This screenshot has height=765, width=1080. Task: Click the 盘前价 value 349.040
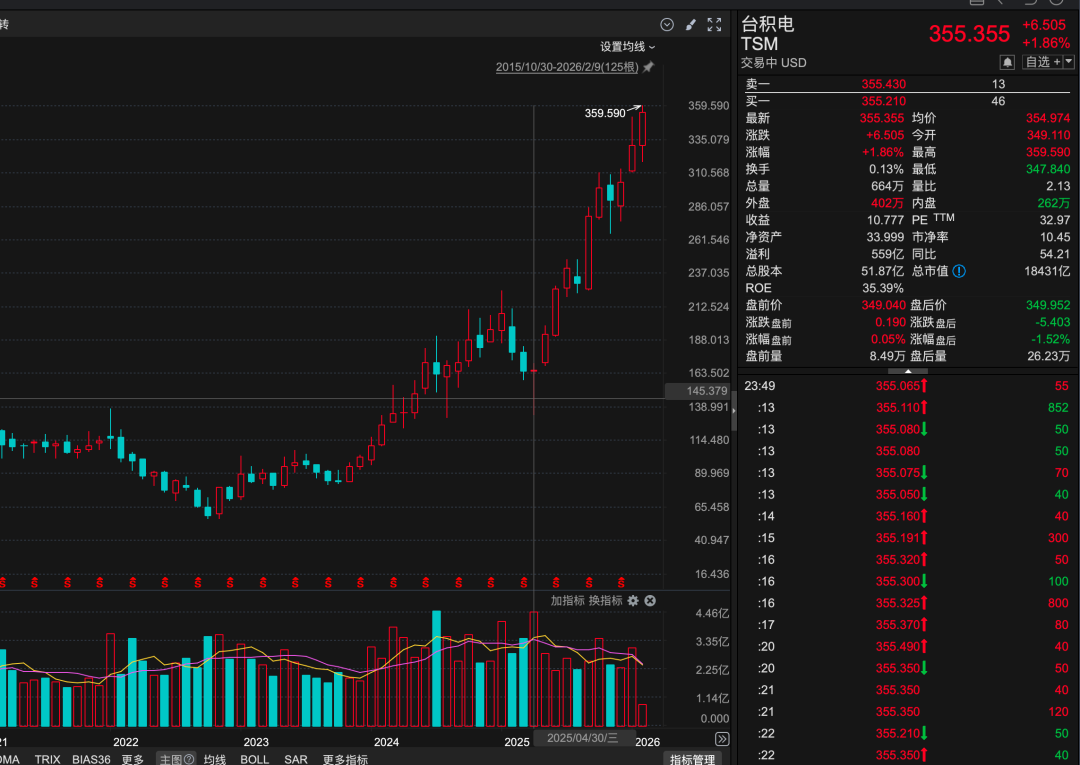pyautogui.click(x=884, y=305)
